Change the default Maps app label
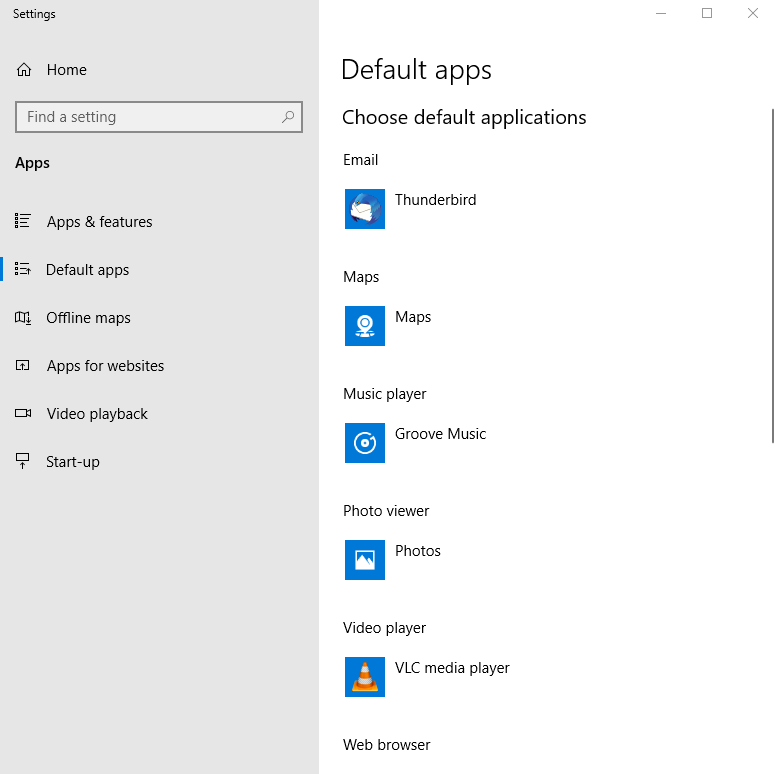 (x=413, y=317)
